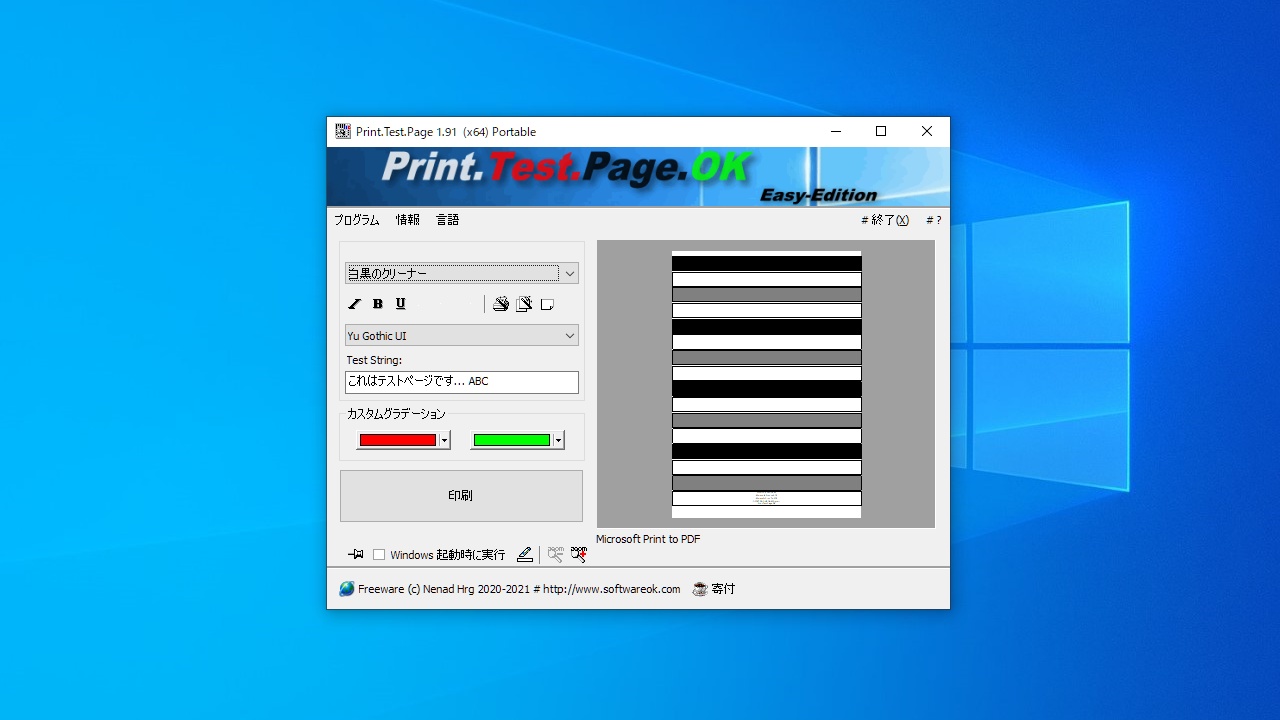Toggle underline text formatting (U icon)

[401, 304]
